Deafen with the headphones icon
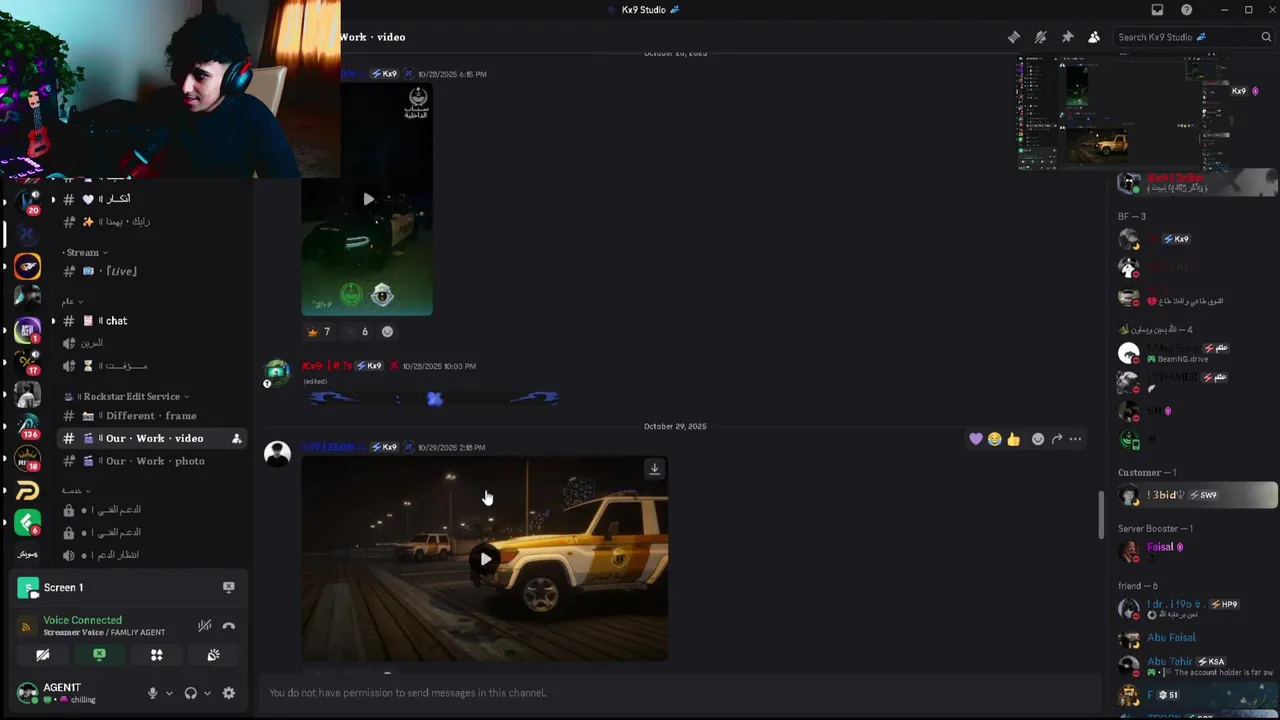This screenshot has height=720, width=1280. click(191, 693)
